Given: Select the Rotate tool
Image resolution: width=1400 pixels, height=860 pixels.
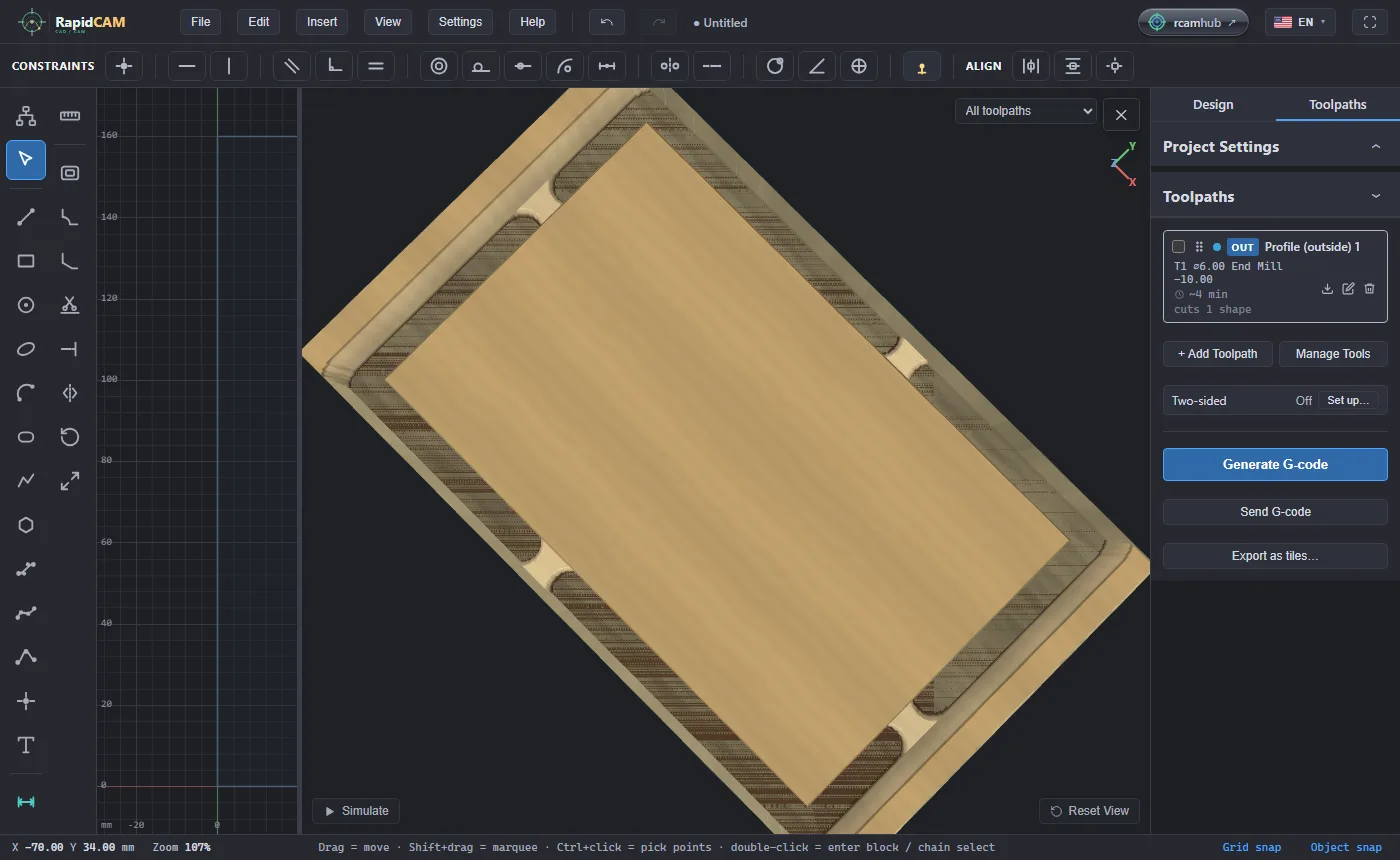Looking at the screenshot, I should [x=70, y=437].
